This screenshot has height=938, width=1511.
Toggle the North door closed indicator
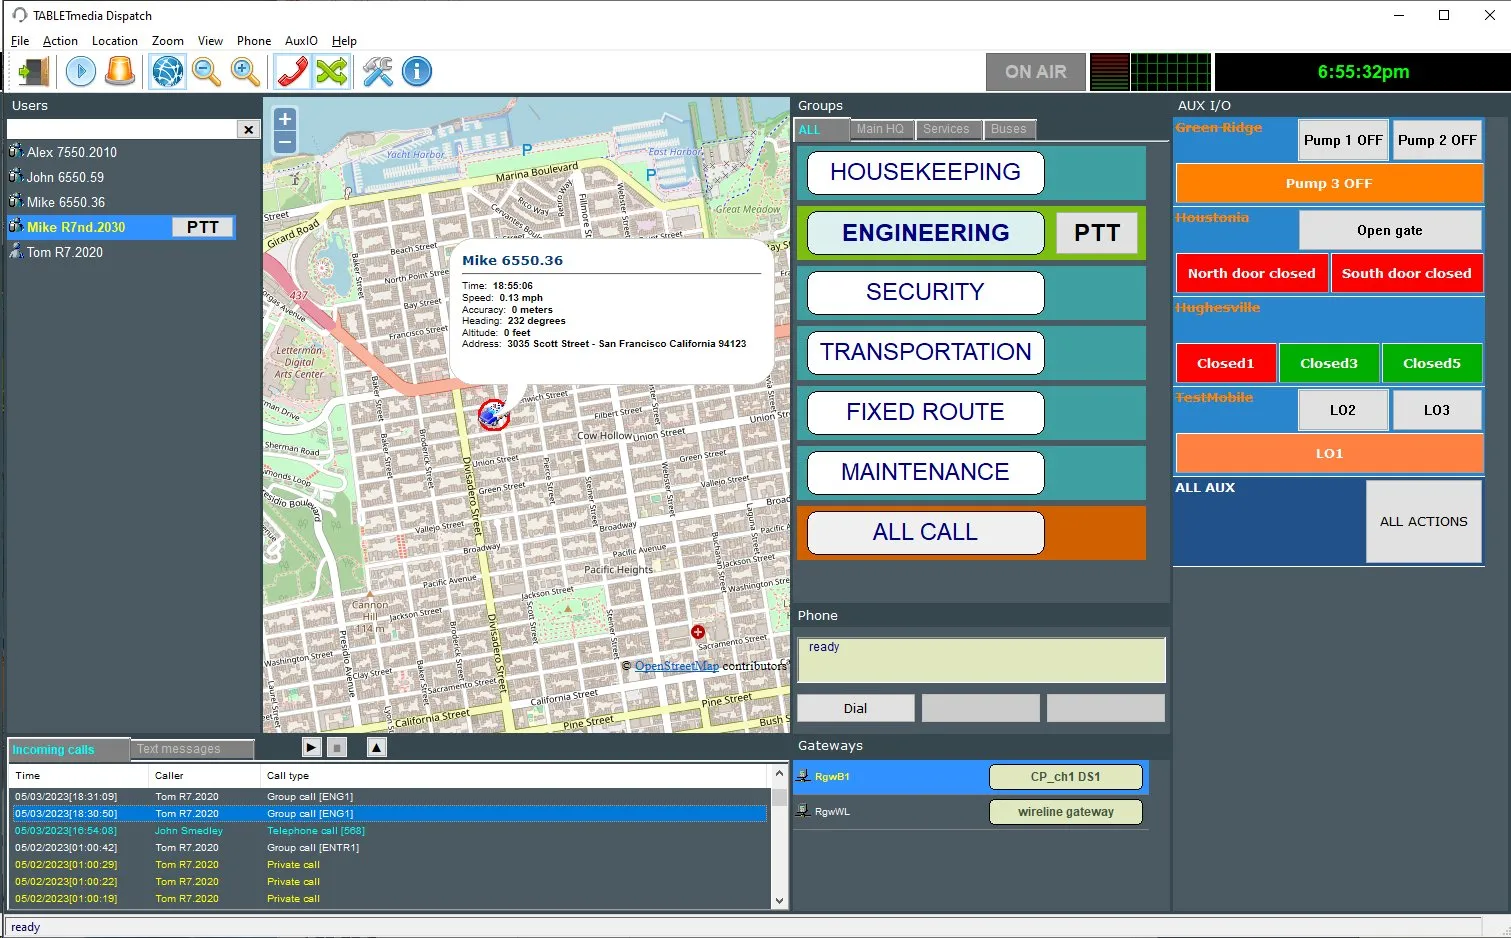(1251, 274)
